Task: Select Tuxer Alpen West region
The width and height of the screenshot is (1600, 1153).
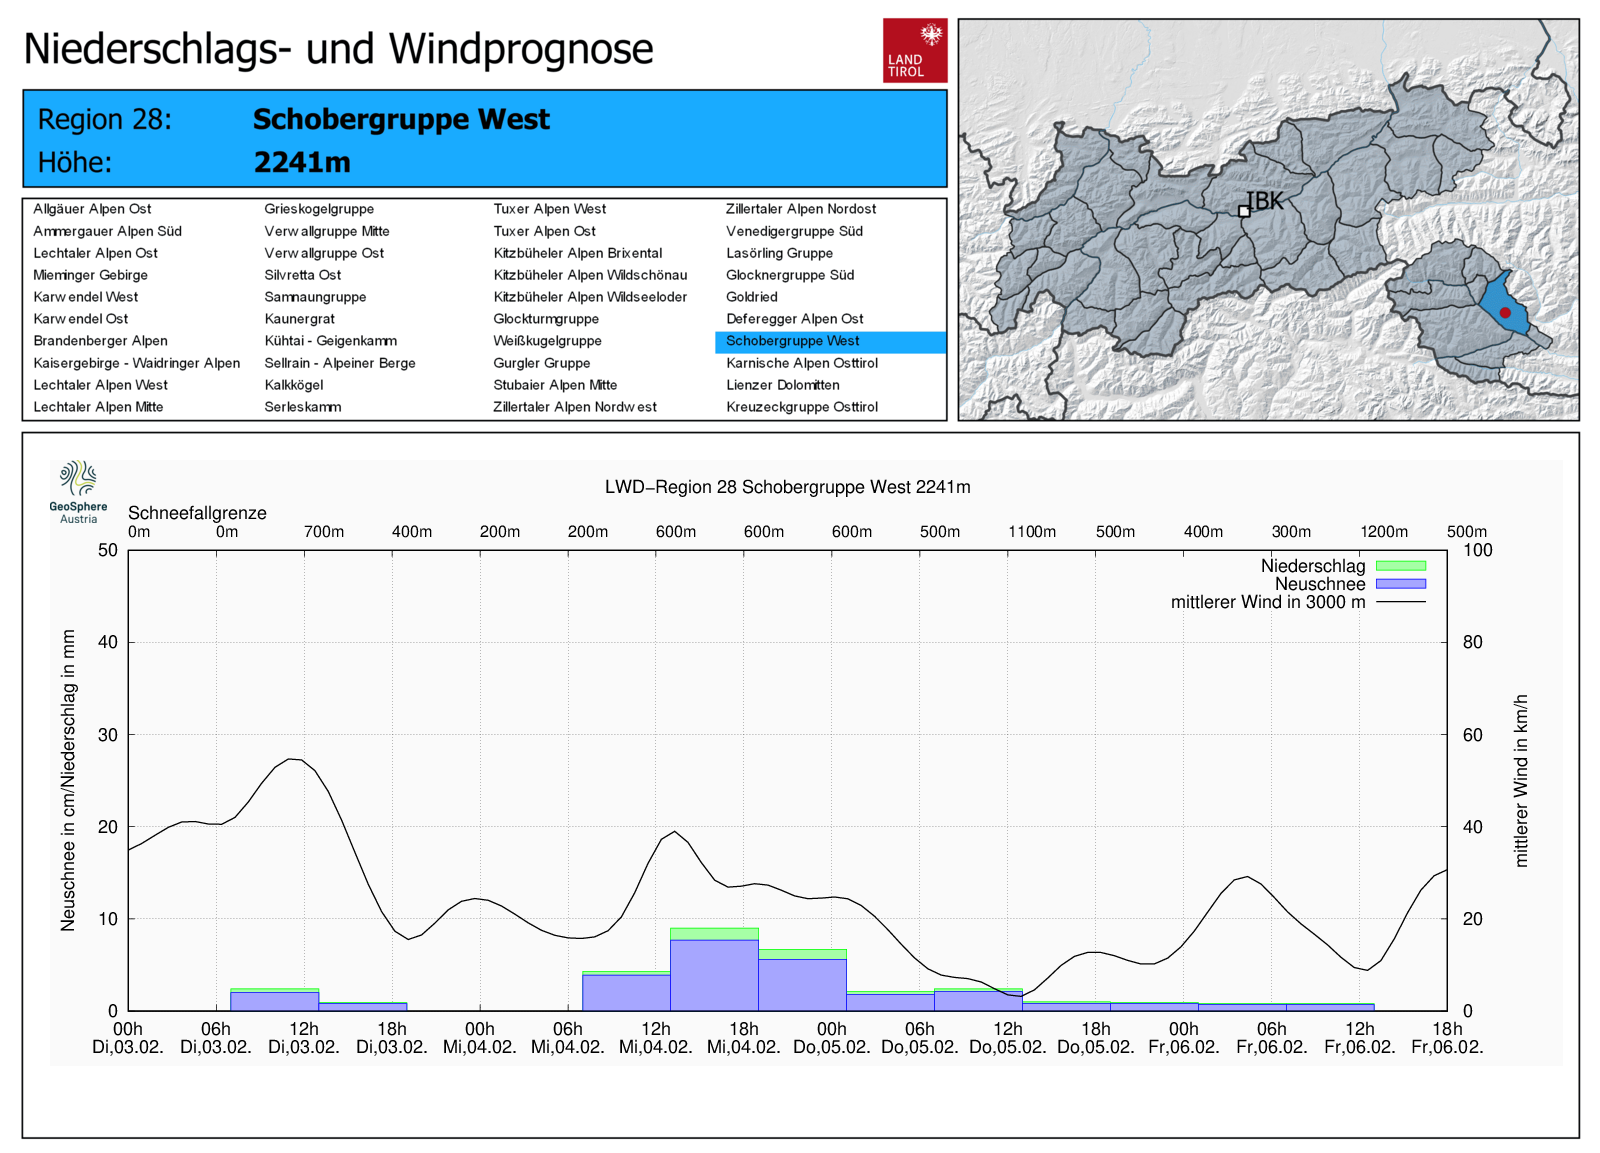Action: pos(549,209)
